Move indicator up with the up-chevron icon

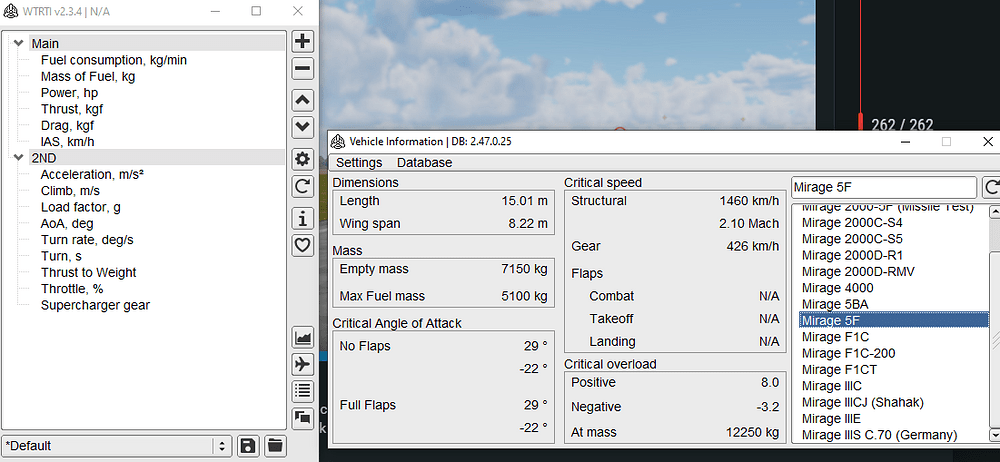point(302,100)
